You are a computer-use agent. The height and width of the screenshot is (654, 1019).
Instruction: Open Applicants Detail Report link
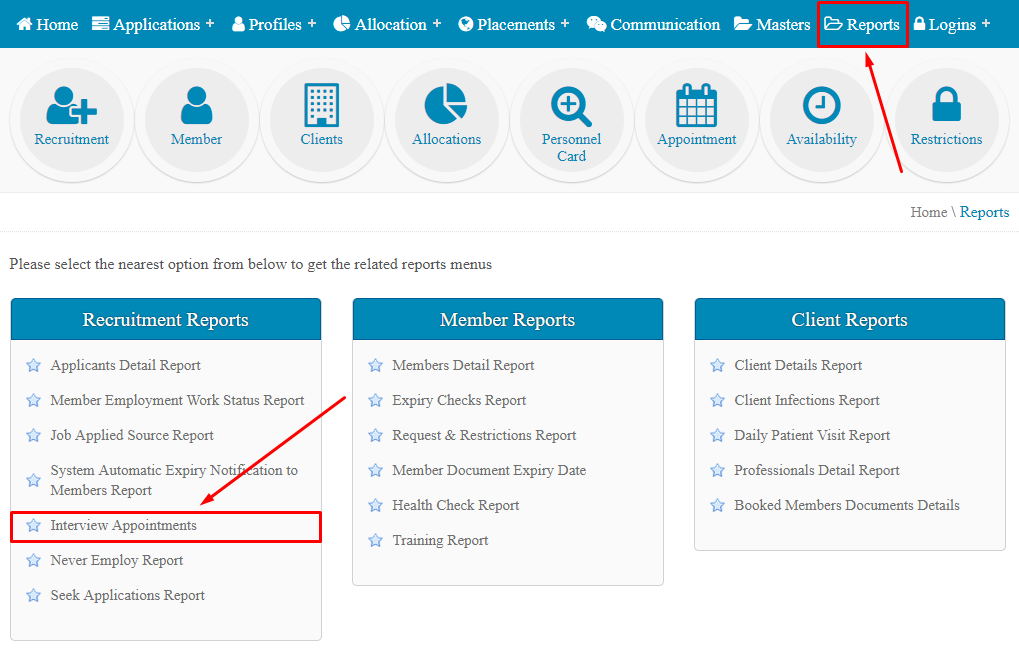click(125, 365)
